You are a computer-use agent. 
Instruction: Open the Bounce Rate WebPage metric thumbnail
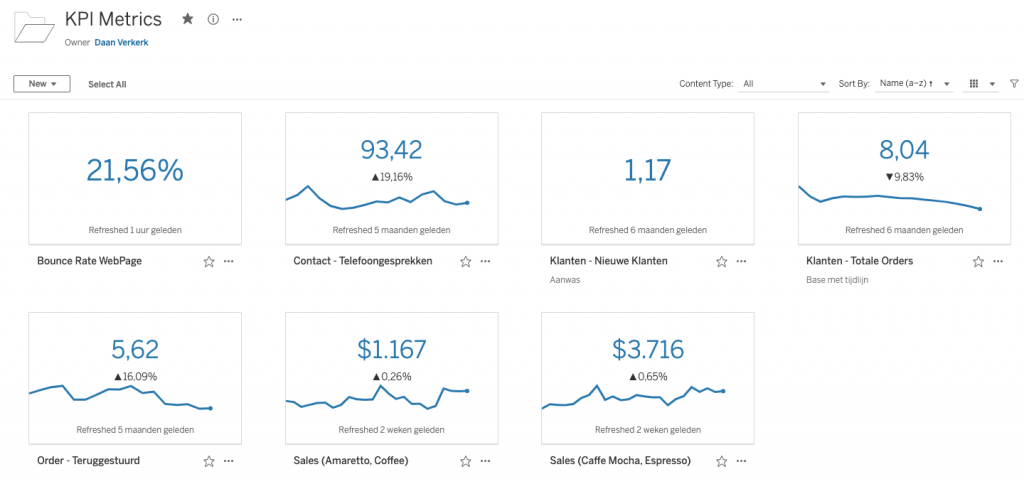(135, 177)
